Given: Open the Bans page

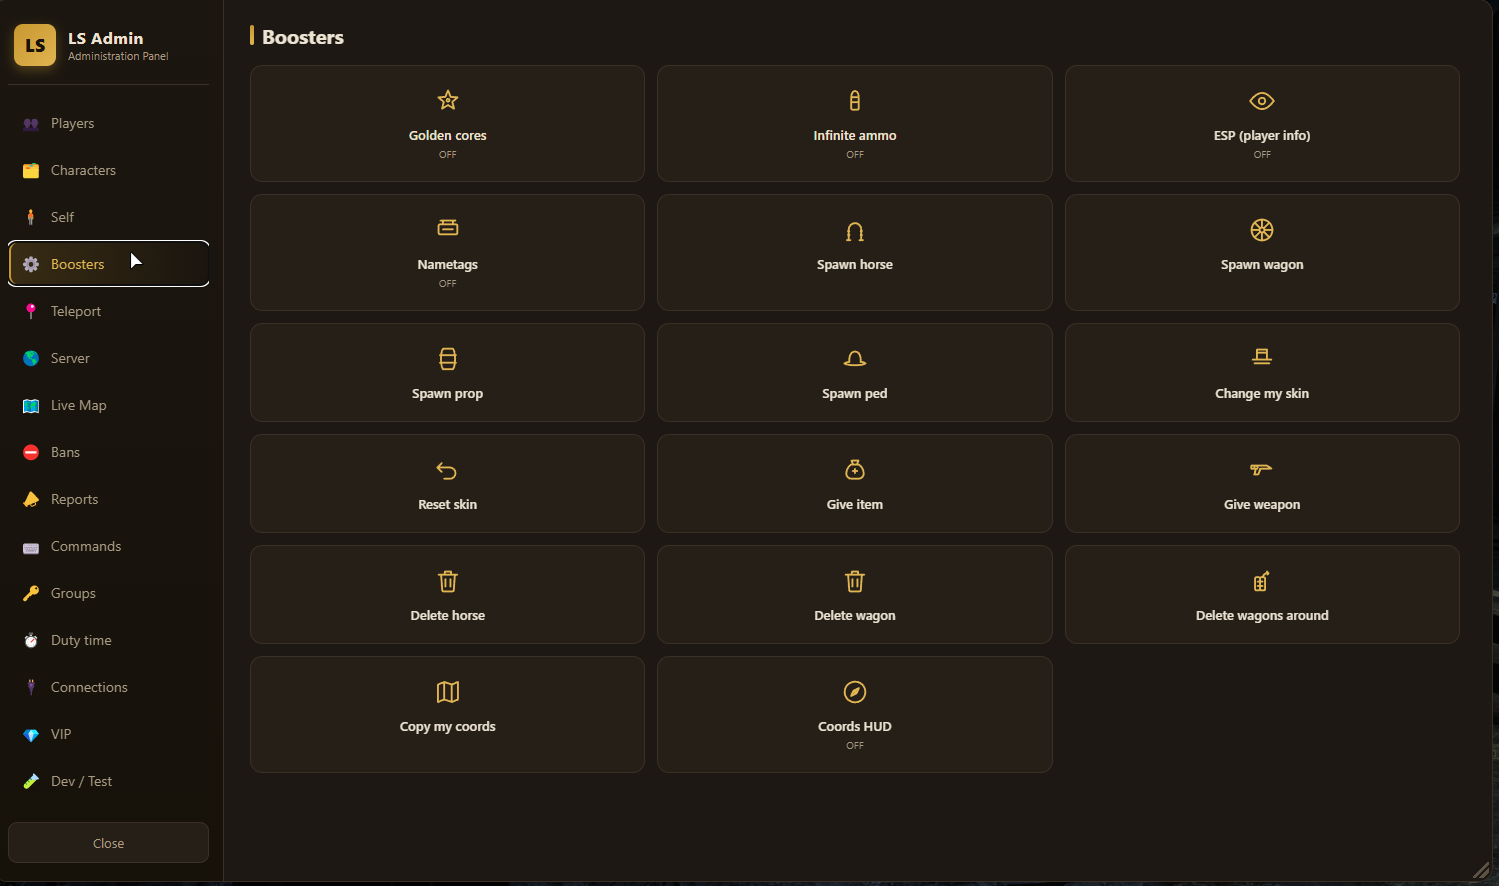Looking at the screenshot, I should pos(108,452).
